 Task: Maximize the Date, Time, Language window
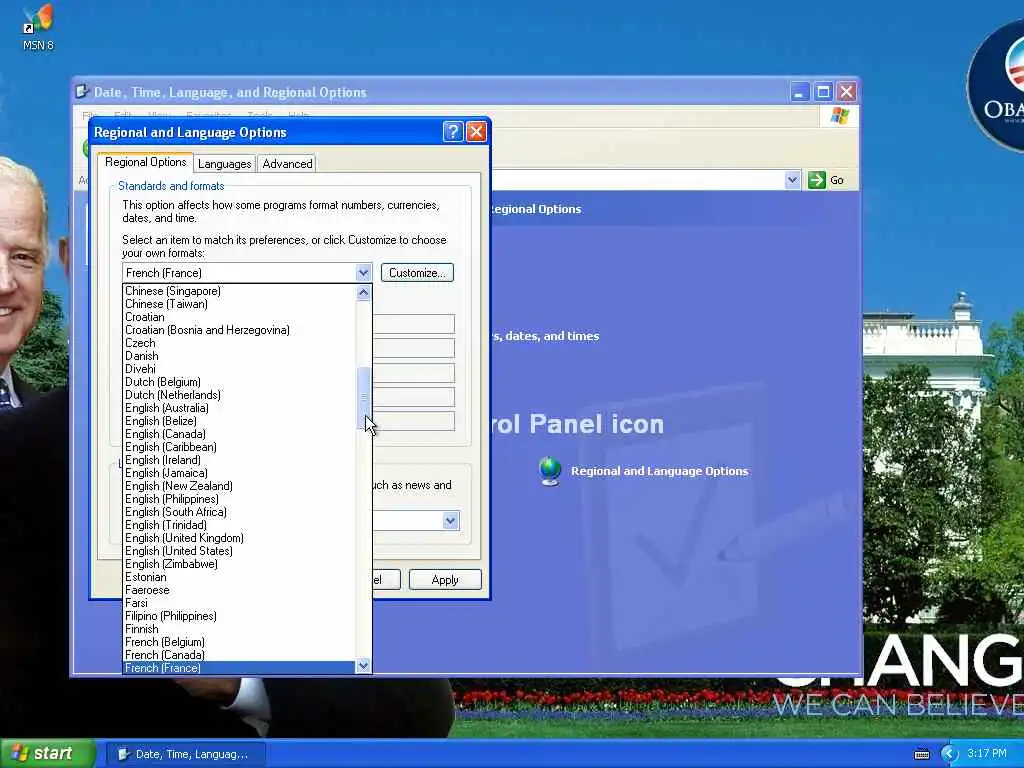(x=823, y=91)
